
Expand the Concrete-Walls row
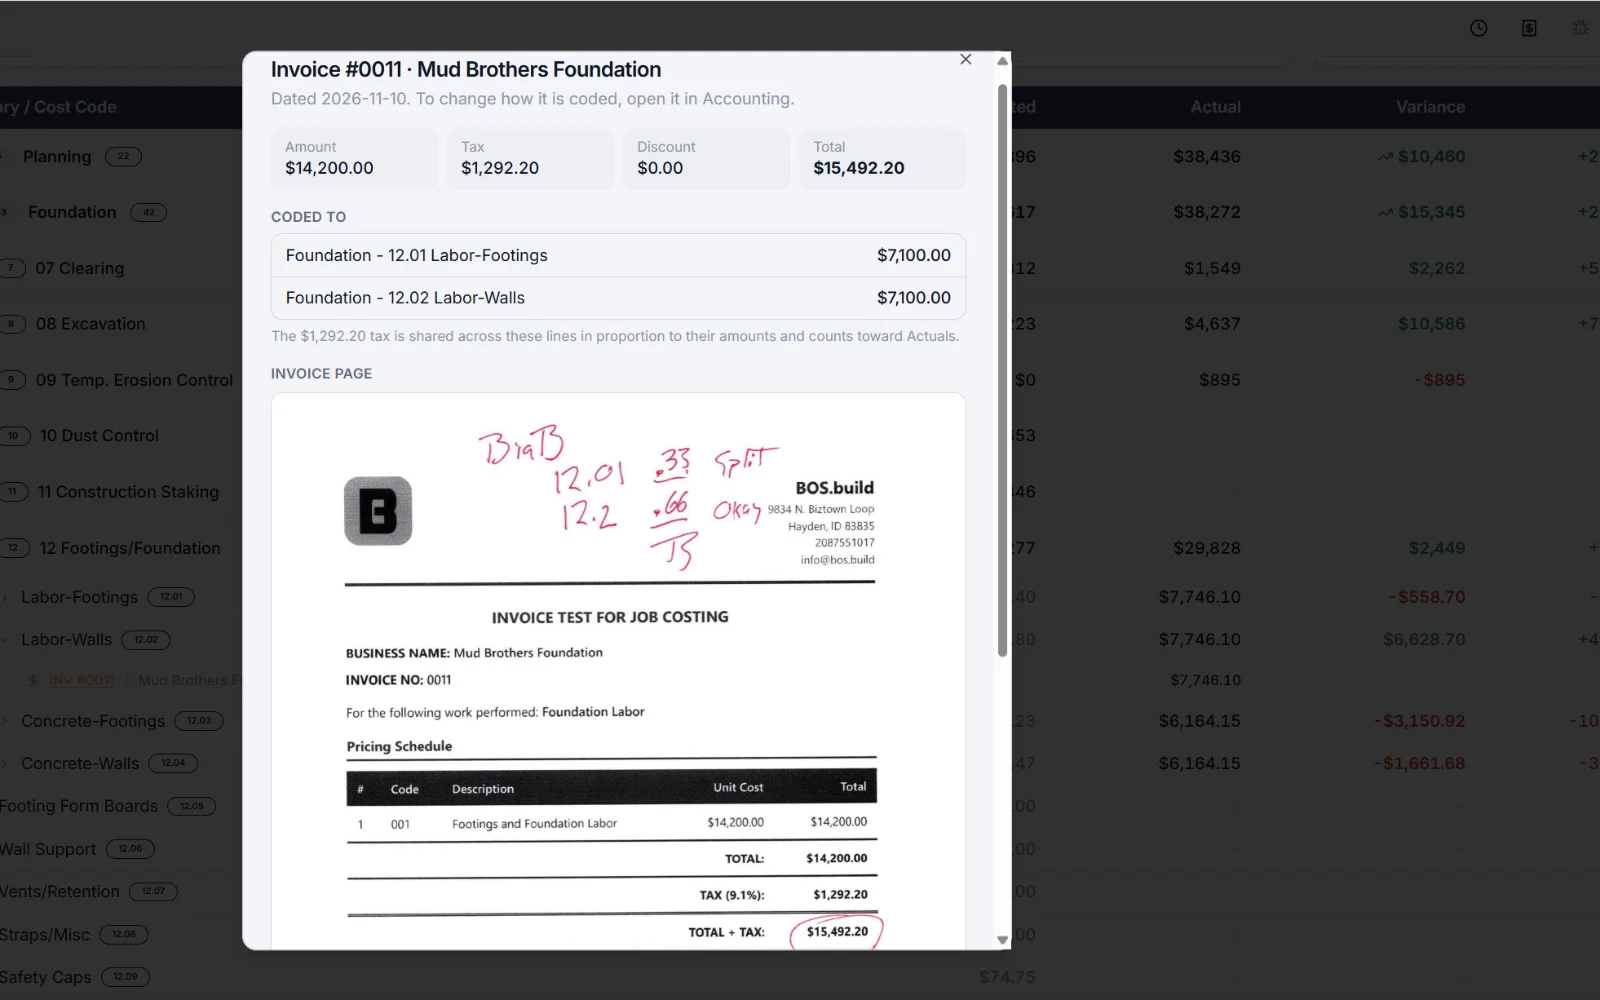point(6,764)
